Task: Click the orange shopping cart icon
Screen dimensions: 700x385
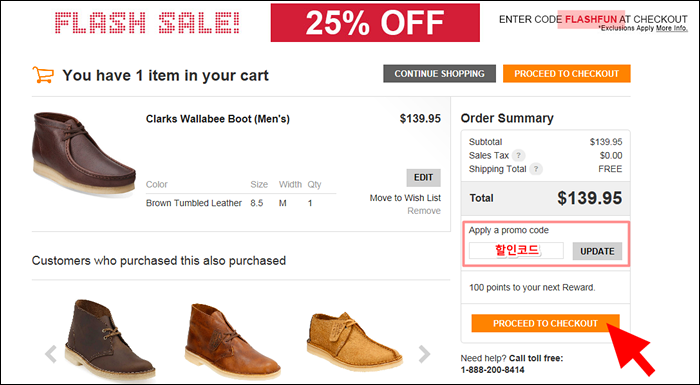Action: (43, 75)
